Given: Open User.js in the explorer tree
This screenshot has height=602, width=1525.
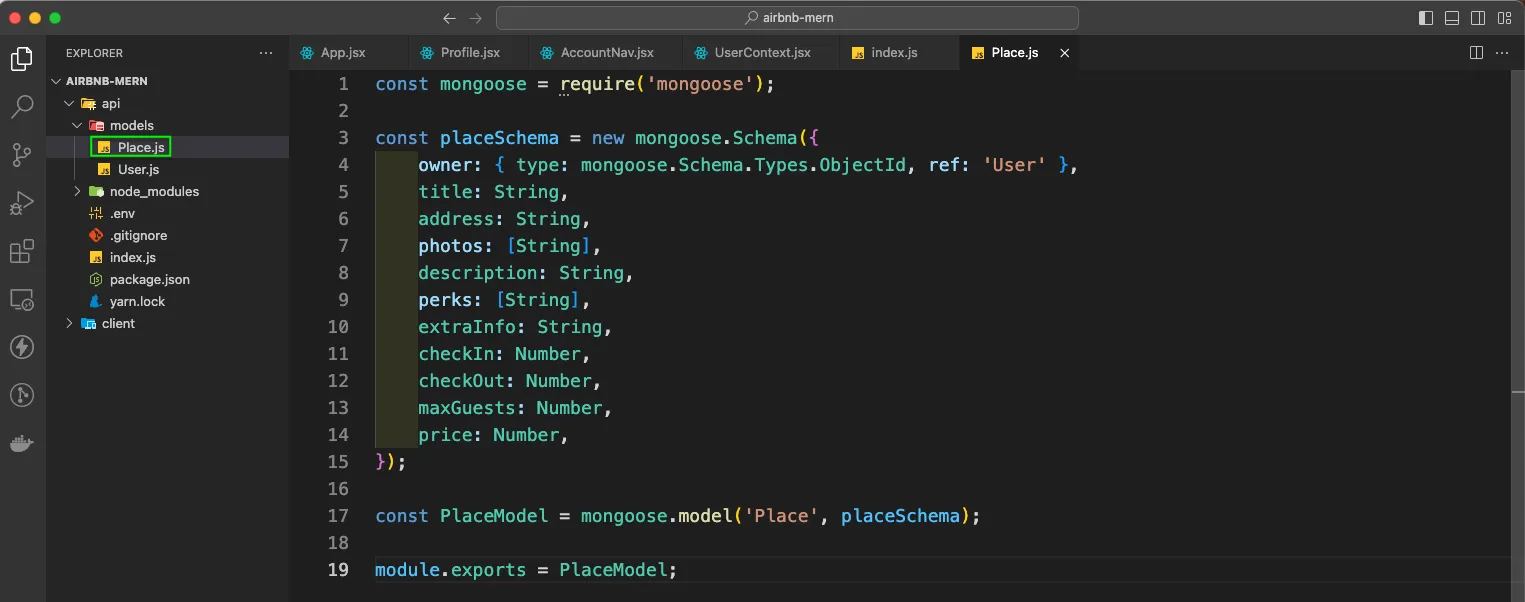Looking at the screenshot, I should point(167,169).
